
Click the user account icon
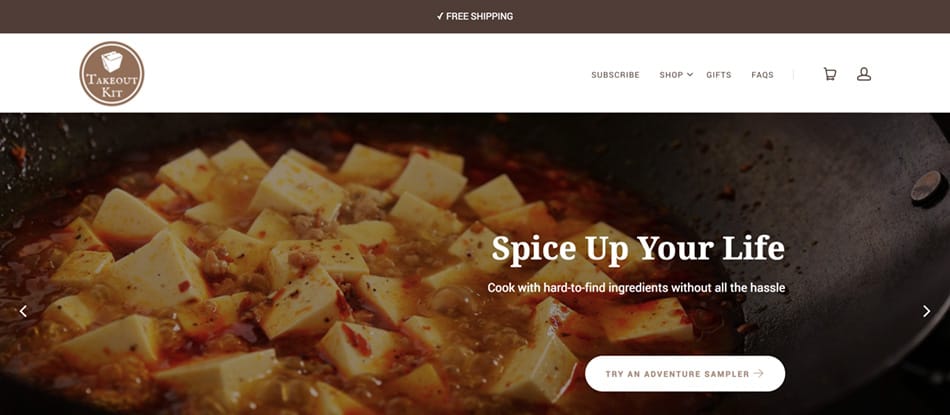pyautogui.click(x=863, y=74)
